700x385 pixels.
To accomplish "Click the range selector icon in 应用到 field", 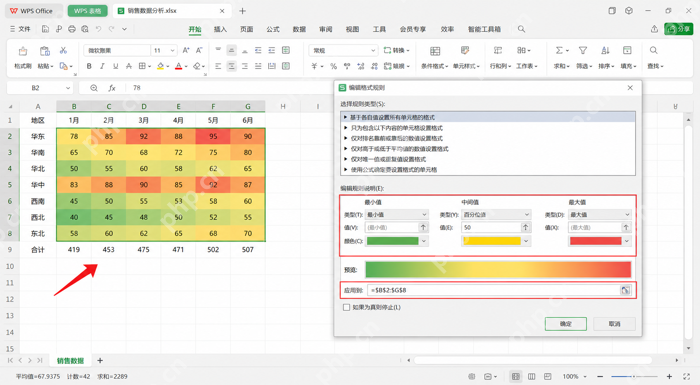I will (x=625, y=290).
